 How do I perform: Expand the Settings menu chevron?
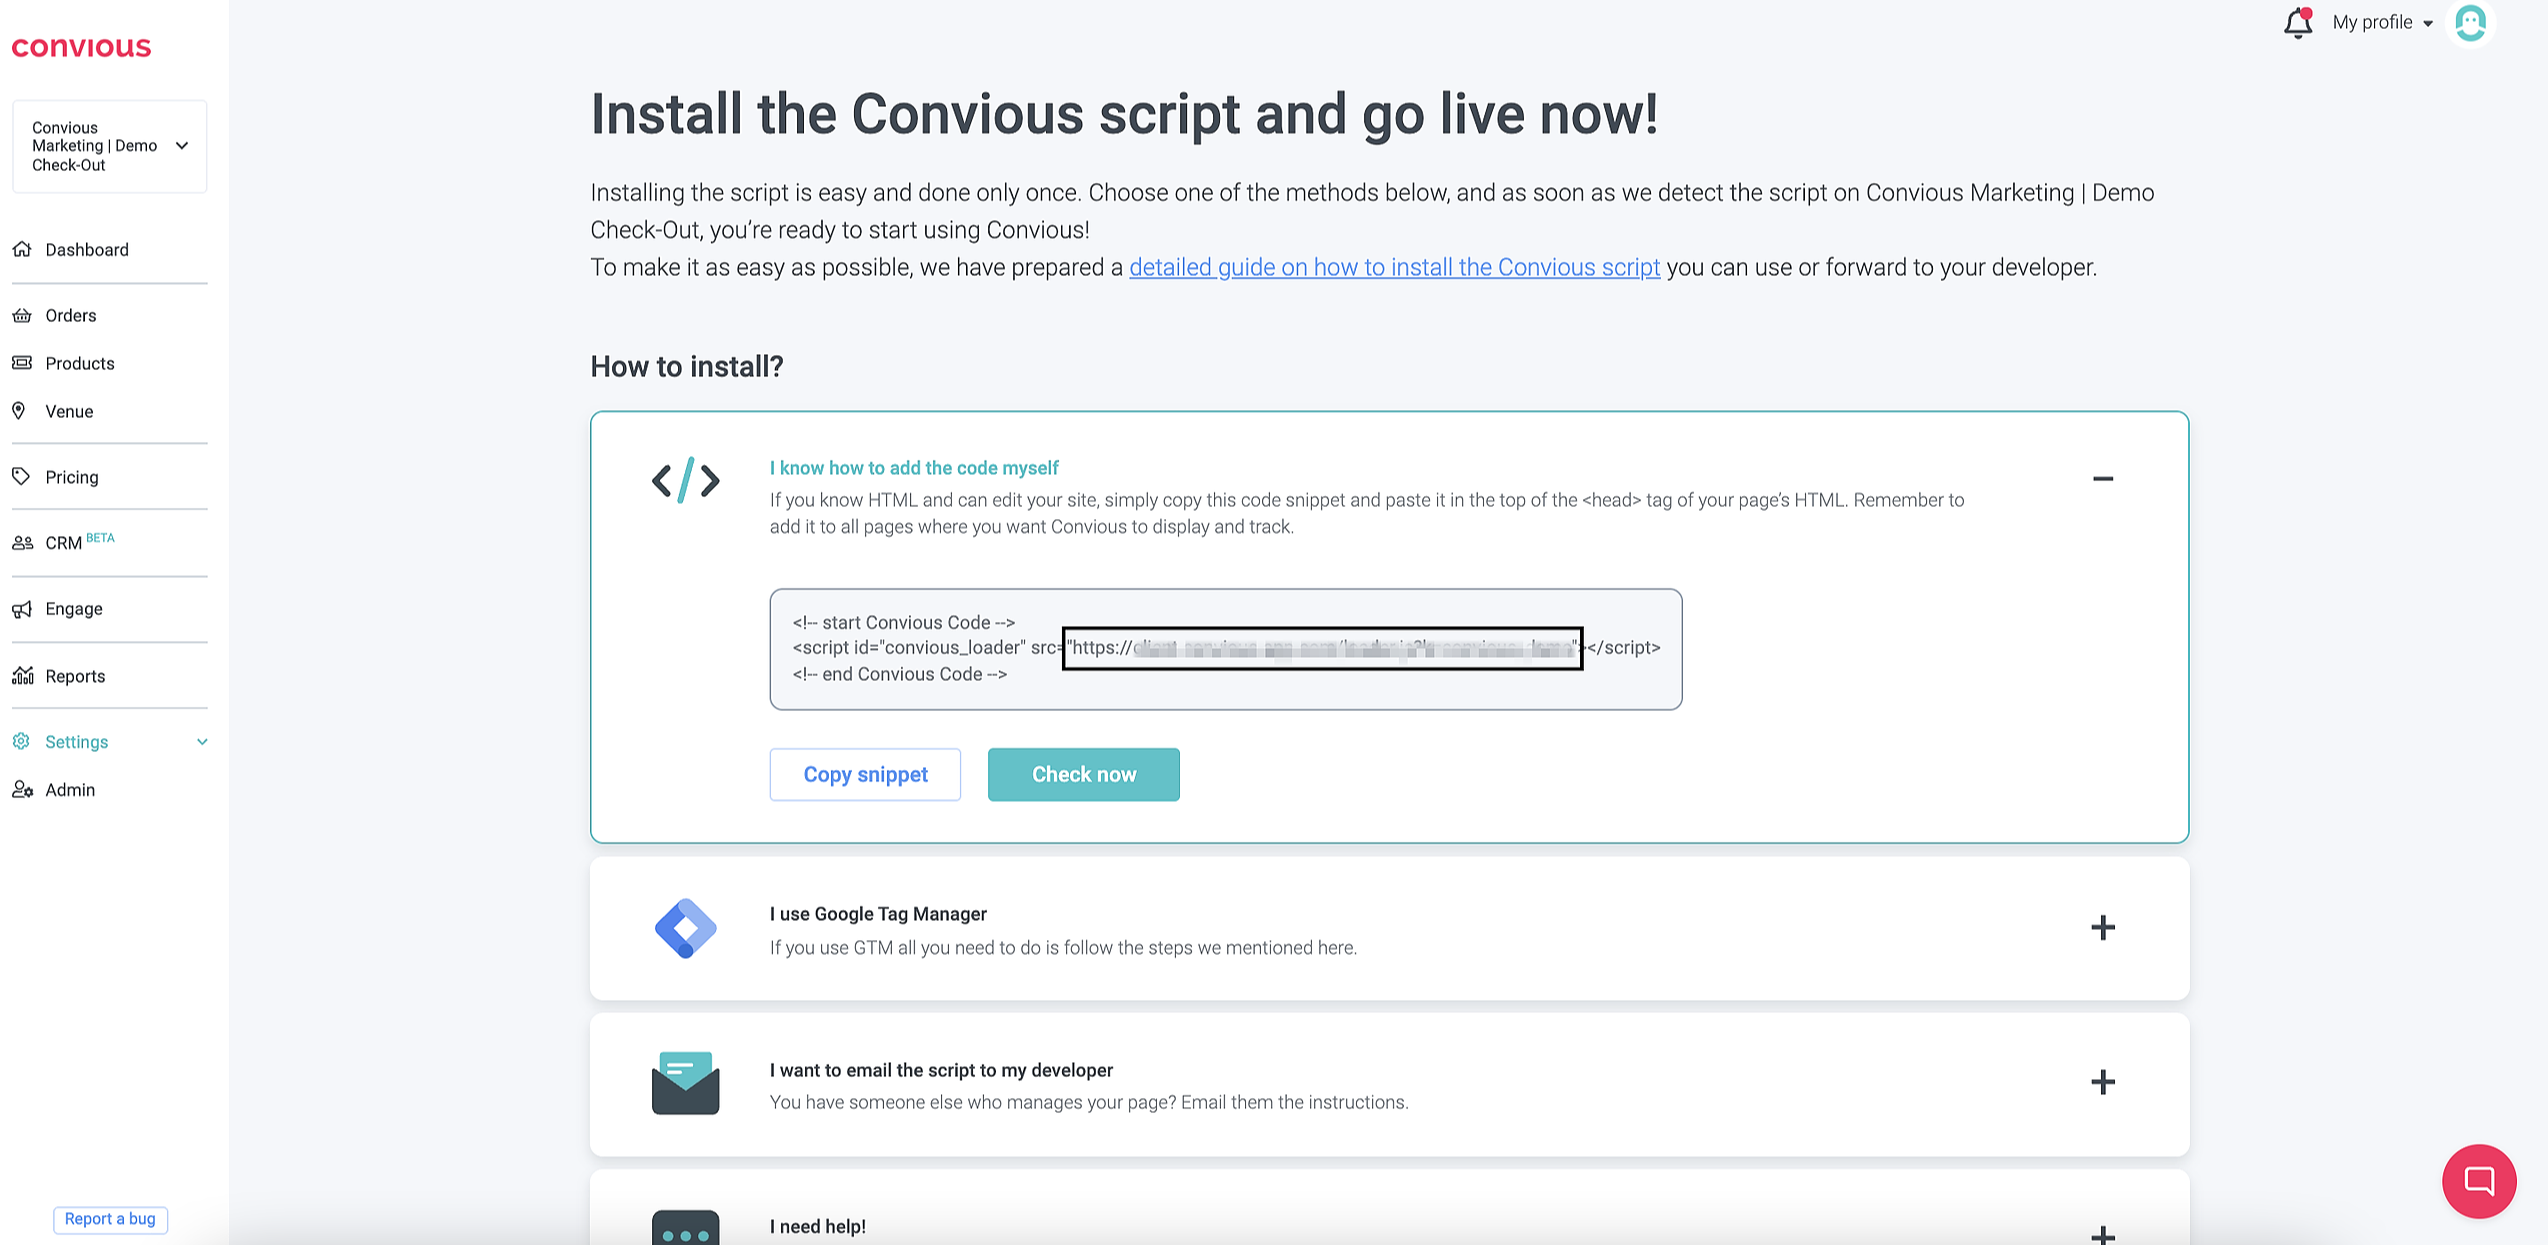click(202, 742)
